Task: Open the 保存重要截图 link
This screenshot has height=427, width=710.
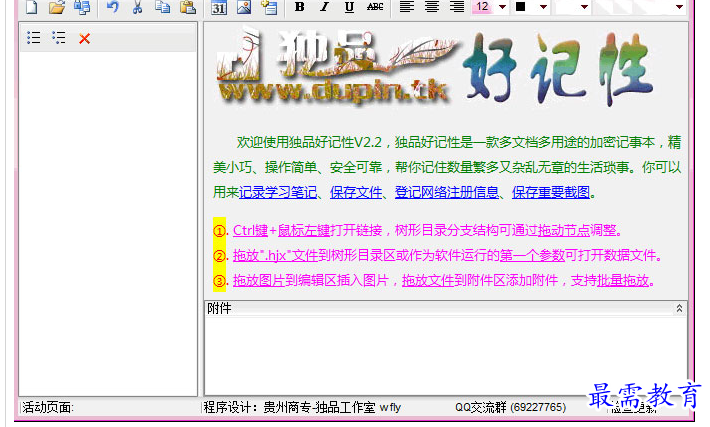Action: coord(551,192)
